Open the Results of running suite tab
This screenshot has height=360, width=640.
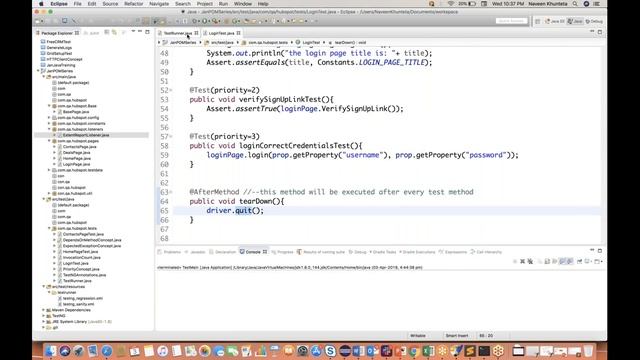click(321, 252)
